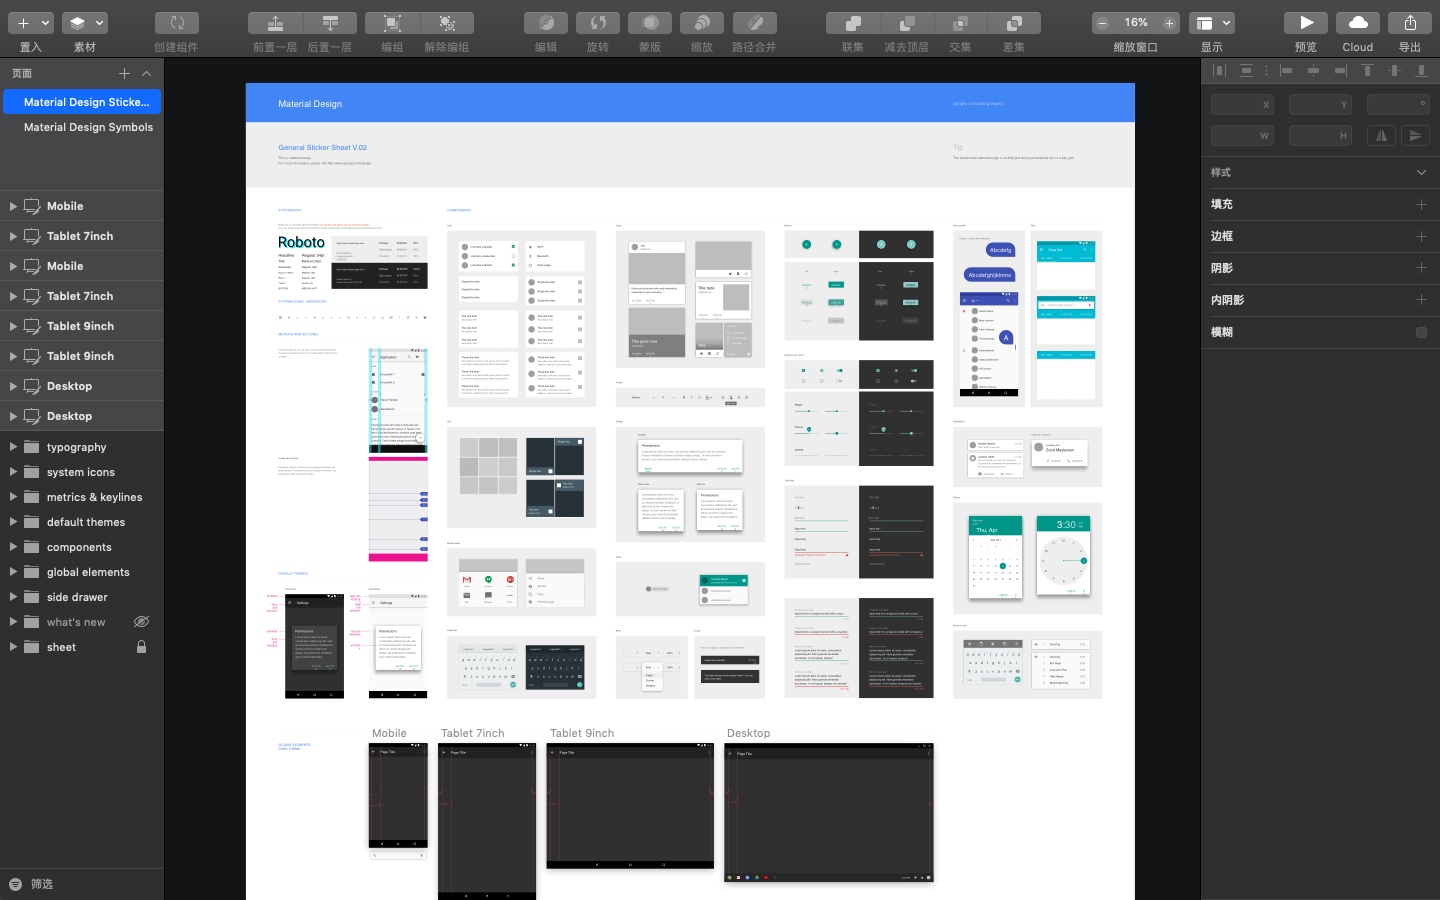Click the Union boolean icon
This screenshot has width=1440, height=900.
coord(853,23)
